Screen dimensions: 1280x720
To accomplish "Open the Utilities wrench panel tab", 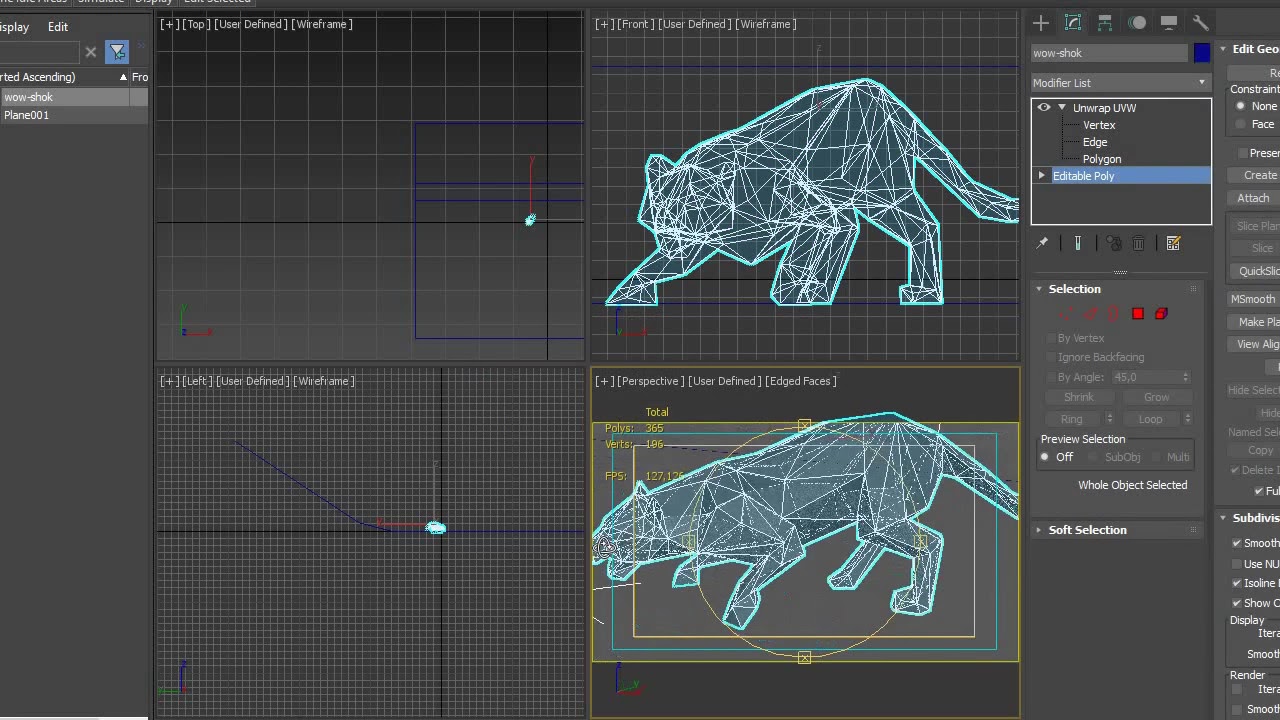I will [x=1200, y=23].
